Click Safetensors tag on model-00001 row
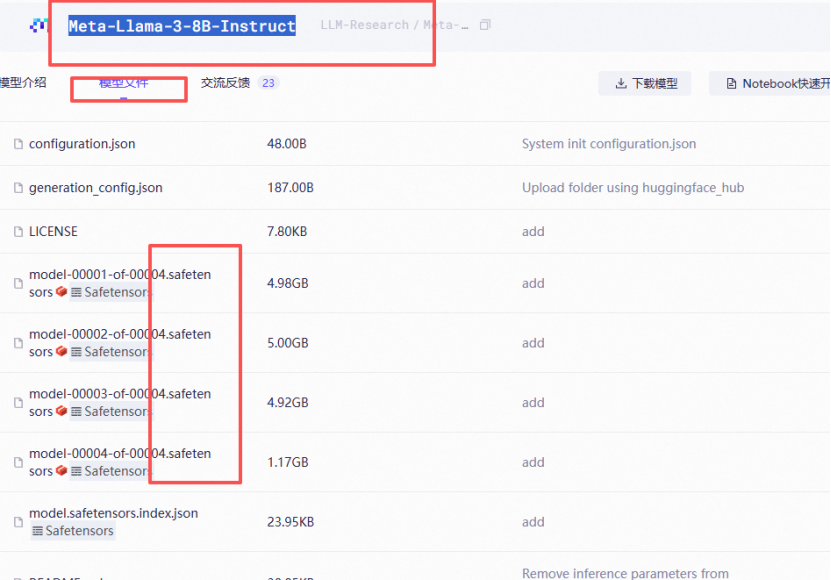Image resolution: width=831 pixels, height=580 pixels. (x=111, y=292)
